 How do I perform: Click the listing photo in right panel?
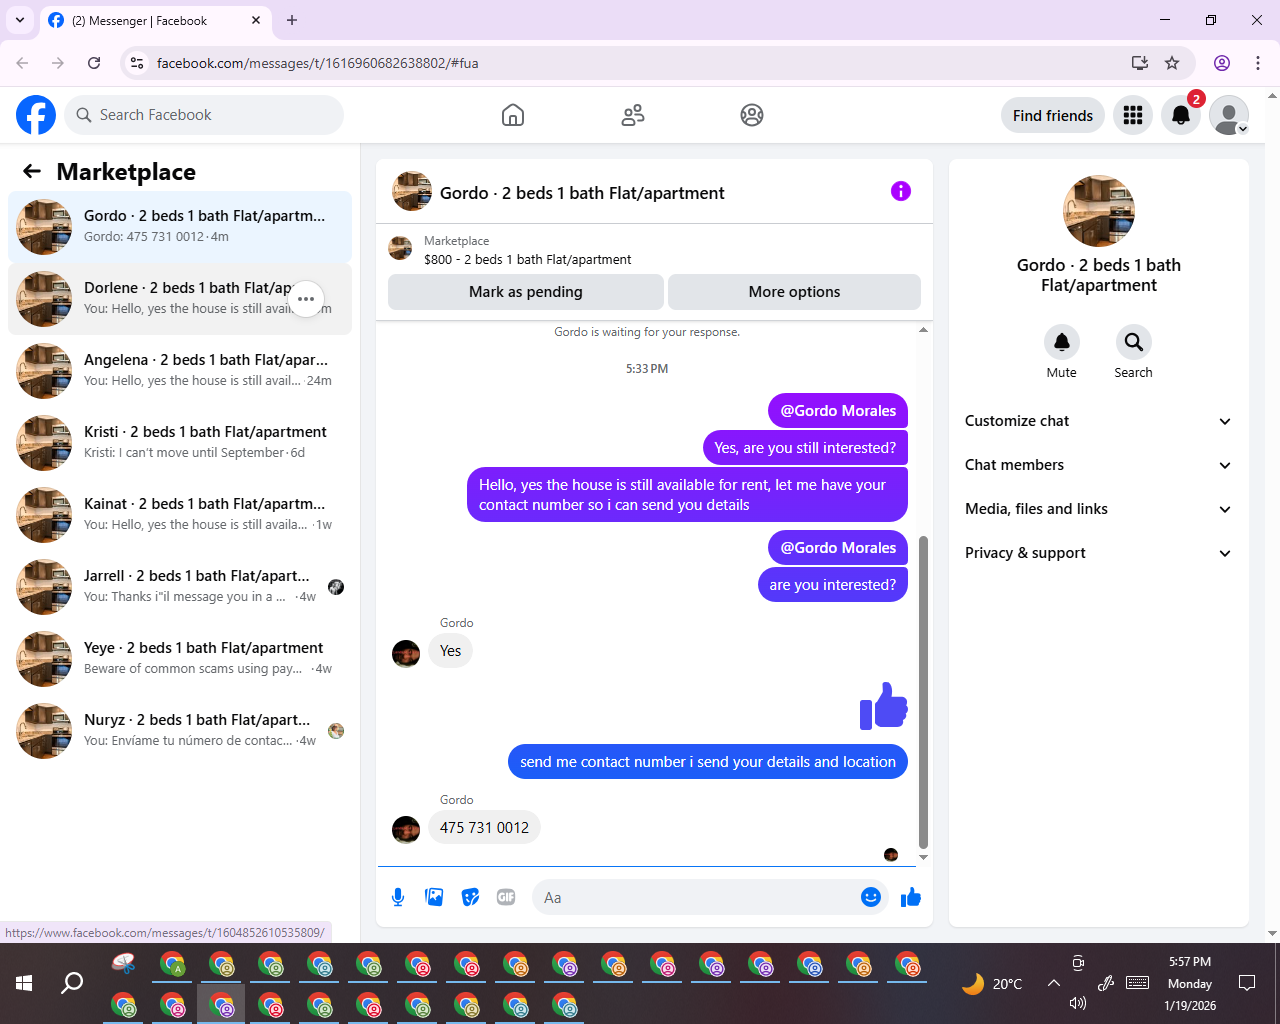1098,211
